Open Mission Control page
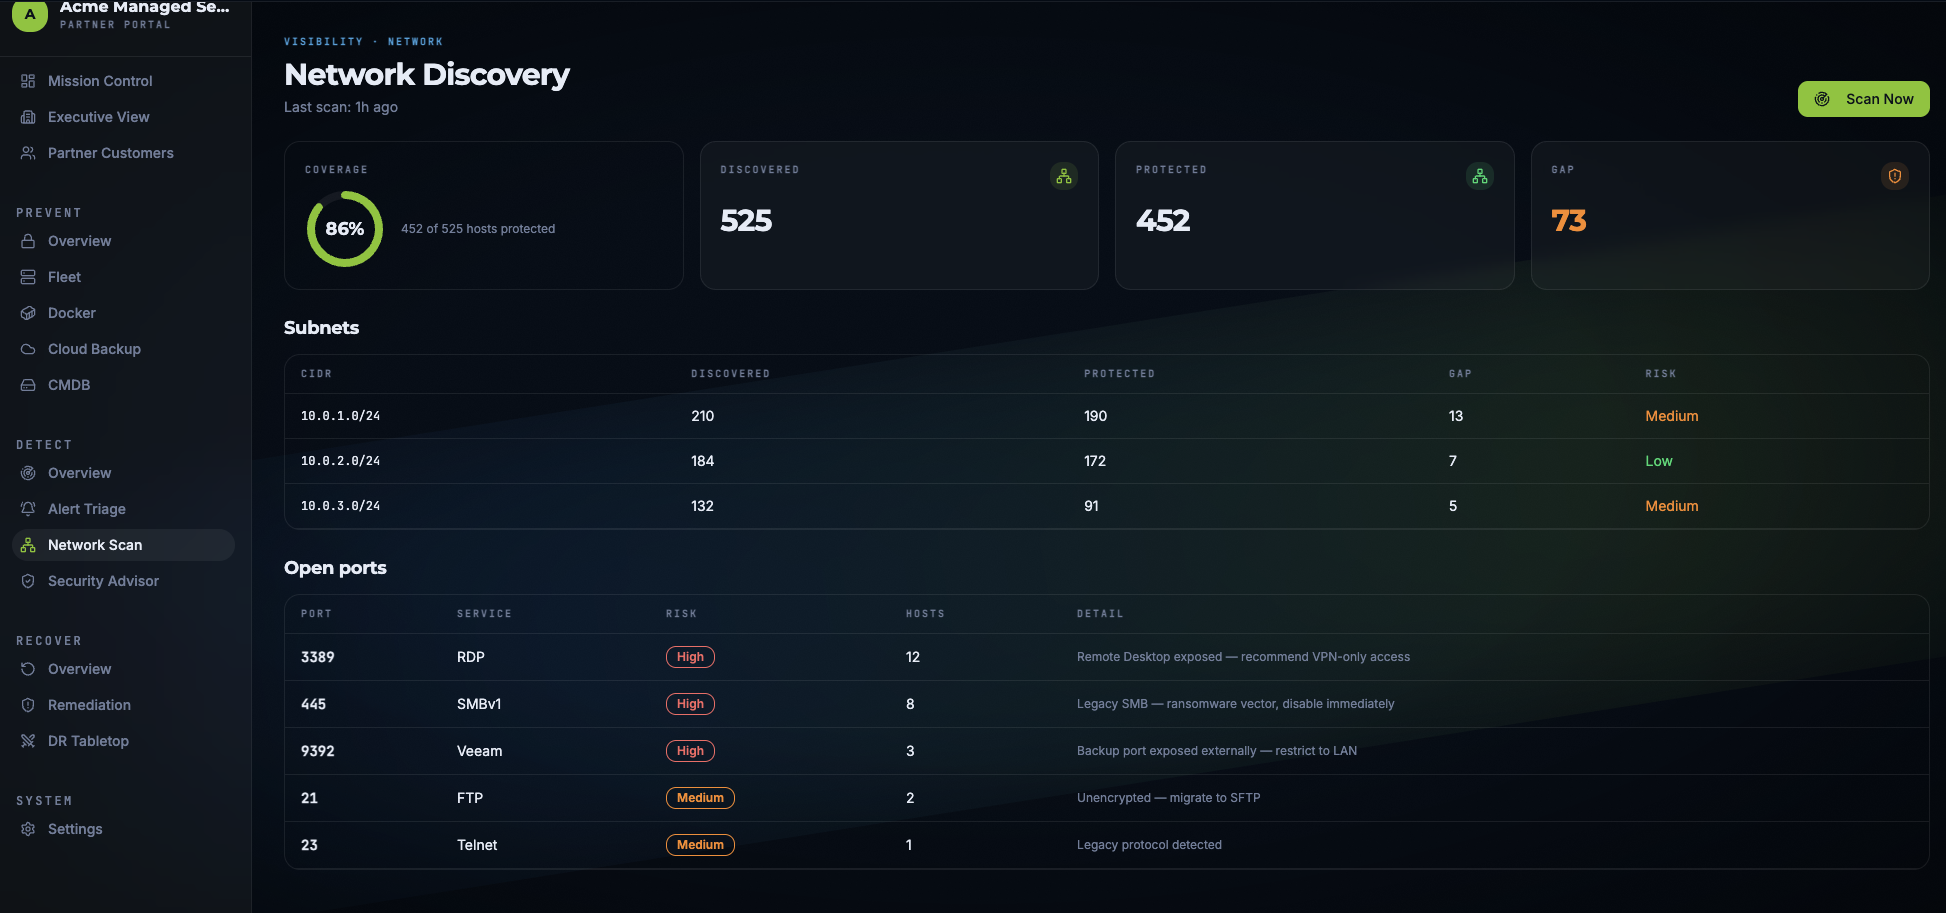The height and width of the screenshot is (913, 1946). (124, 81)
